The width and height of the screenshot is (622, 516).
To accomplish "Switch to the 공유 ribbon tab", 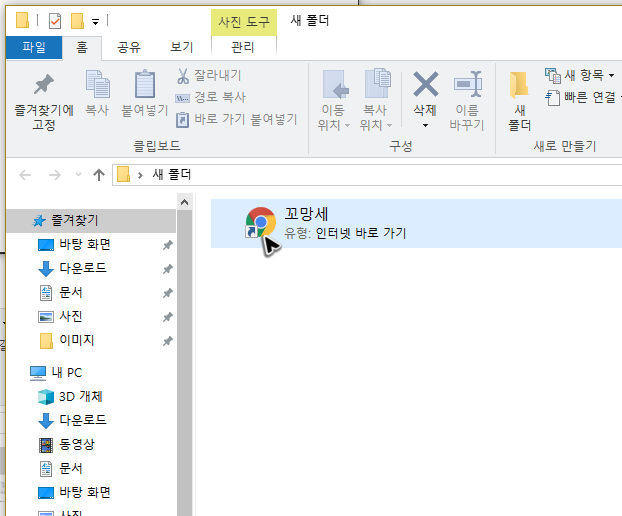I will click(129, 48).
